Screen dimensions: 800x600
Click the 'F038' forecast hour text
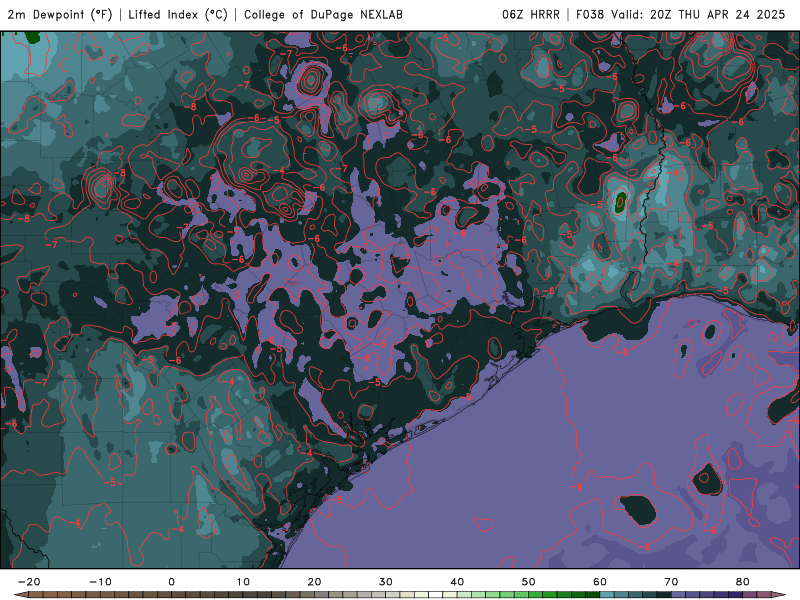(590, 14)
